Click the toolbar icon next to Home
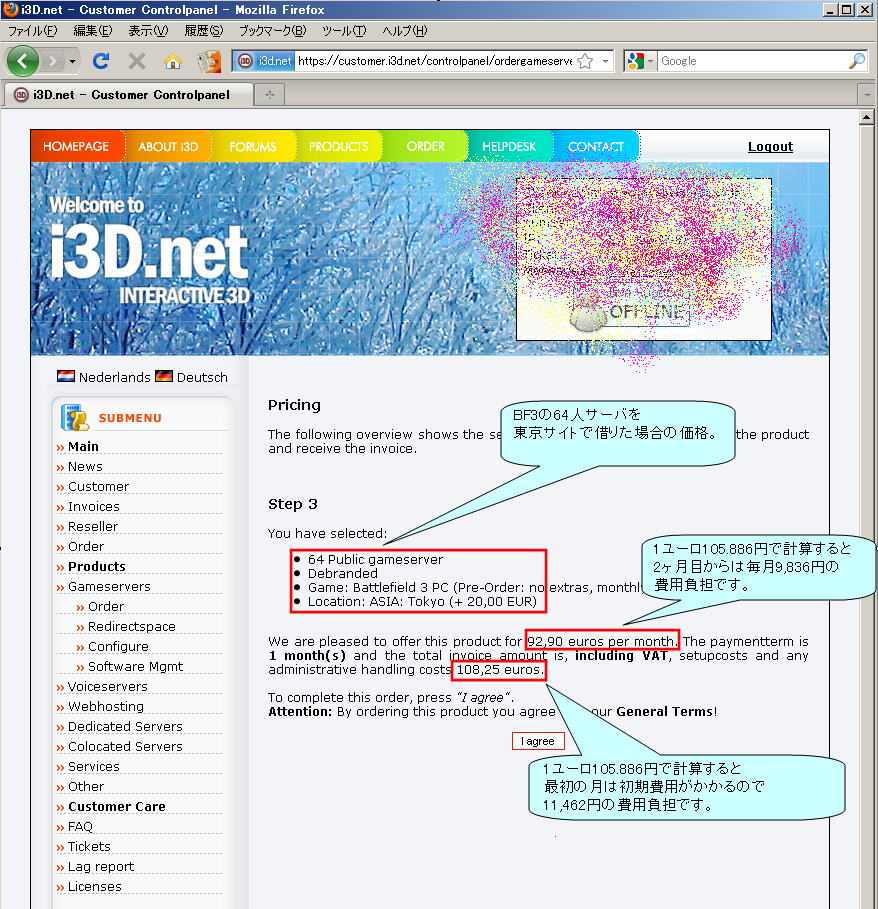Viewport: 878px width, 909px height. [x=209, y=61]
